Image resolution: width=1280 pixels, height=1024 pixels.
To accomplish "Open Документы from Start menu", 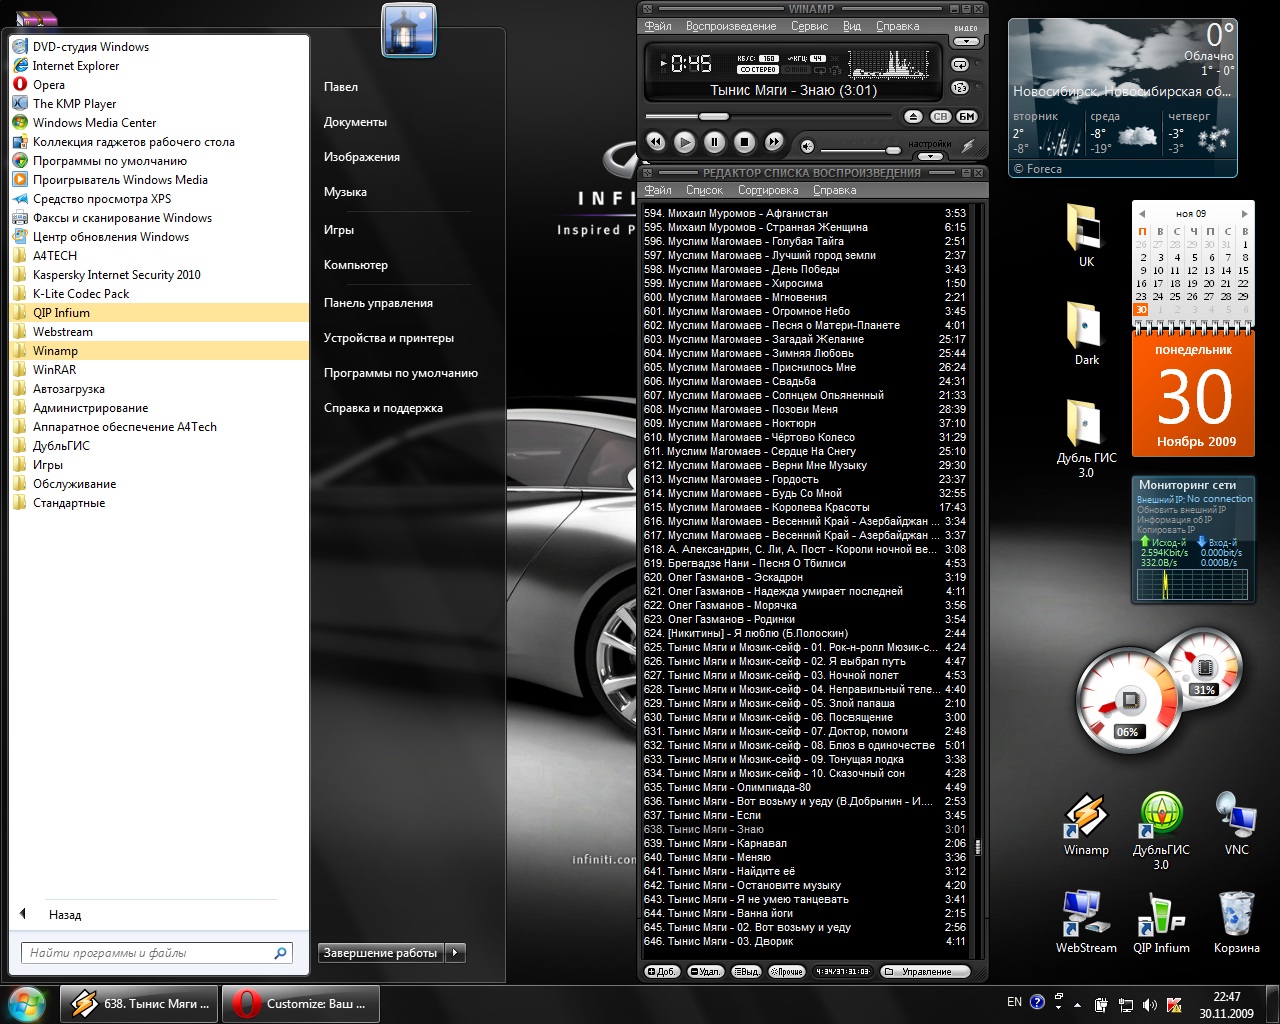I will point(355,122).
